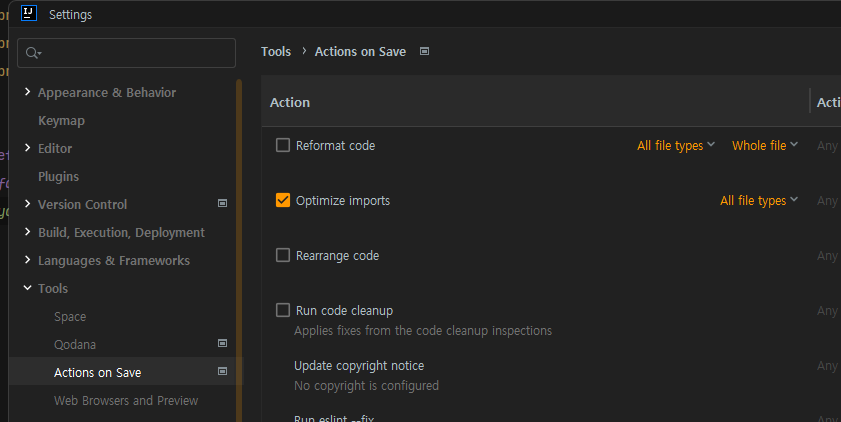The image size is (841, 422).
Task: Click project-level icon beside Actions on Save item
Action: click(x=222, y=372)
